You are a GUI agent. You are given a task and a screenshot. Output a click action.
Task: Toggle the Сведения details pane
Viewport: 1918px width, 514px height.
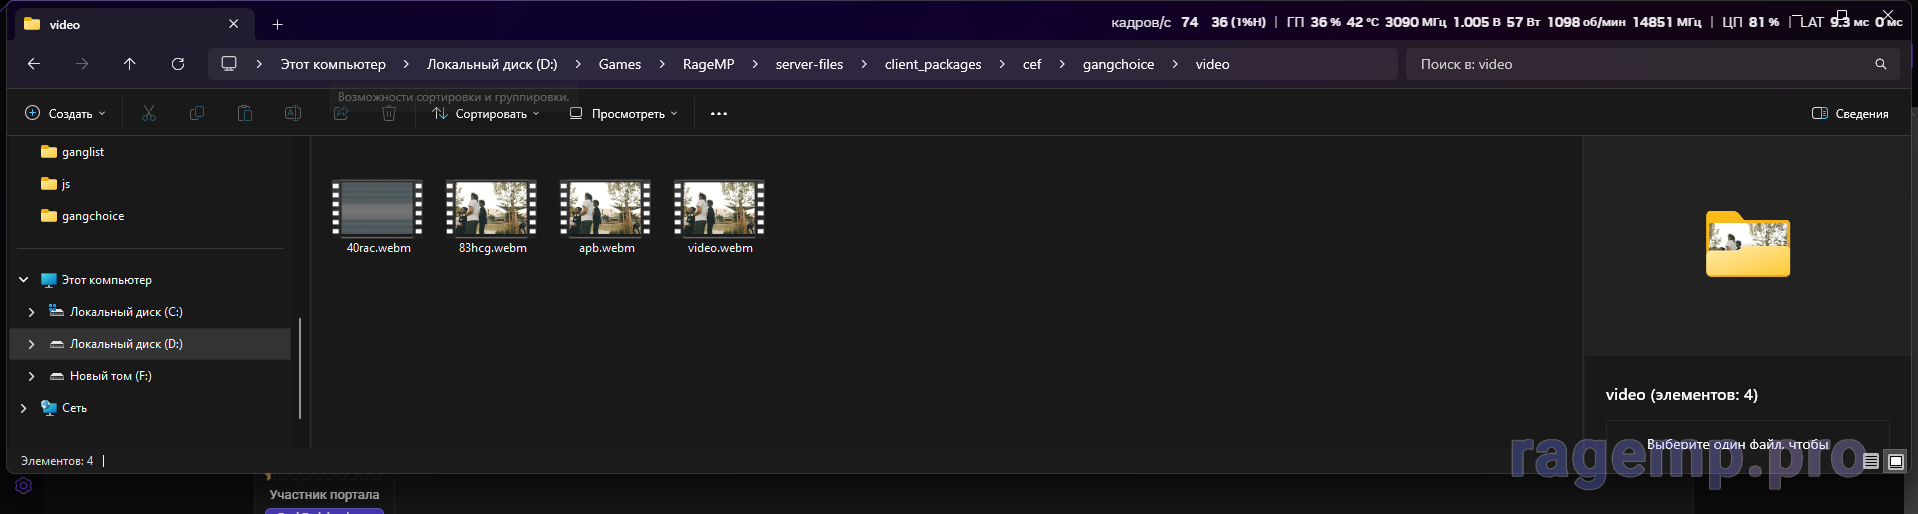click(1850, 114)
